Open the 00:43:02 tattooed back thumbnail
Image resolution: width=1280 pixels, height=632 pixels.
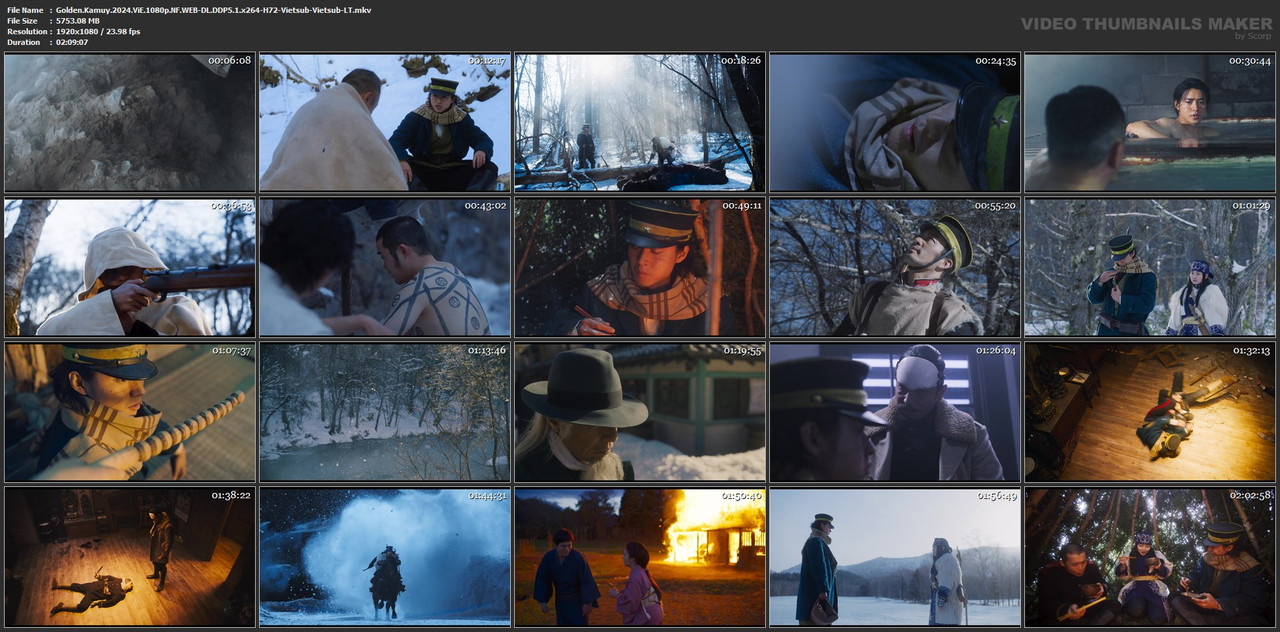[385, 267]
